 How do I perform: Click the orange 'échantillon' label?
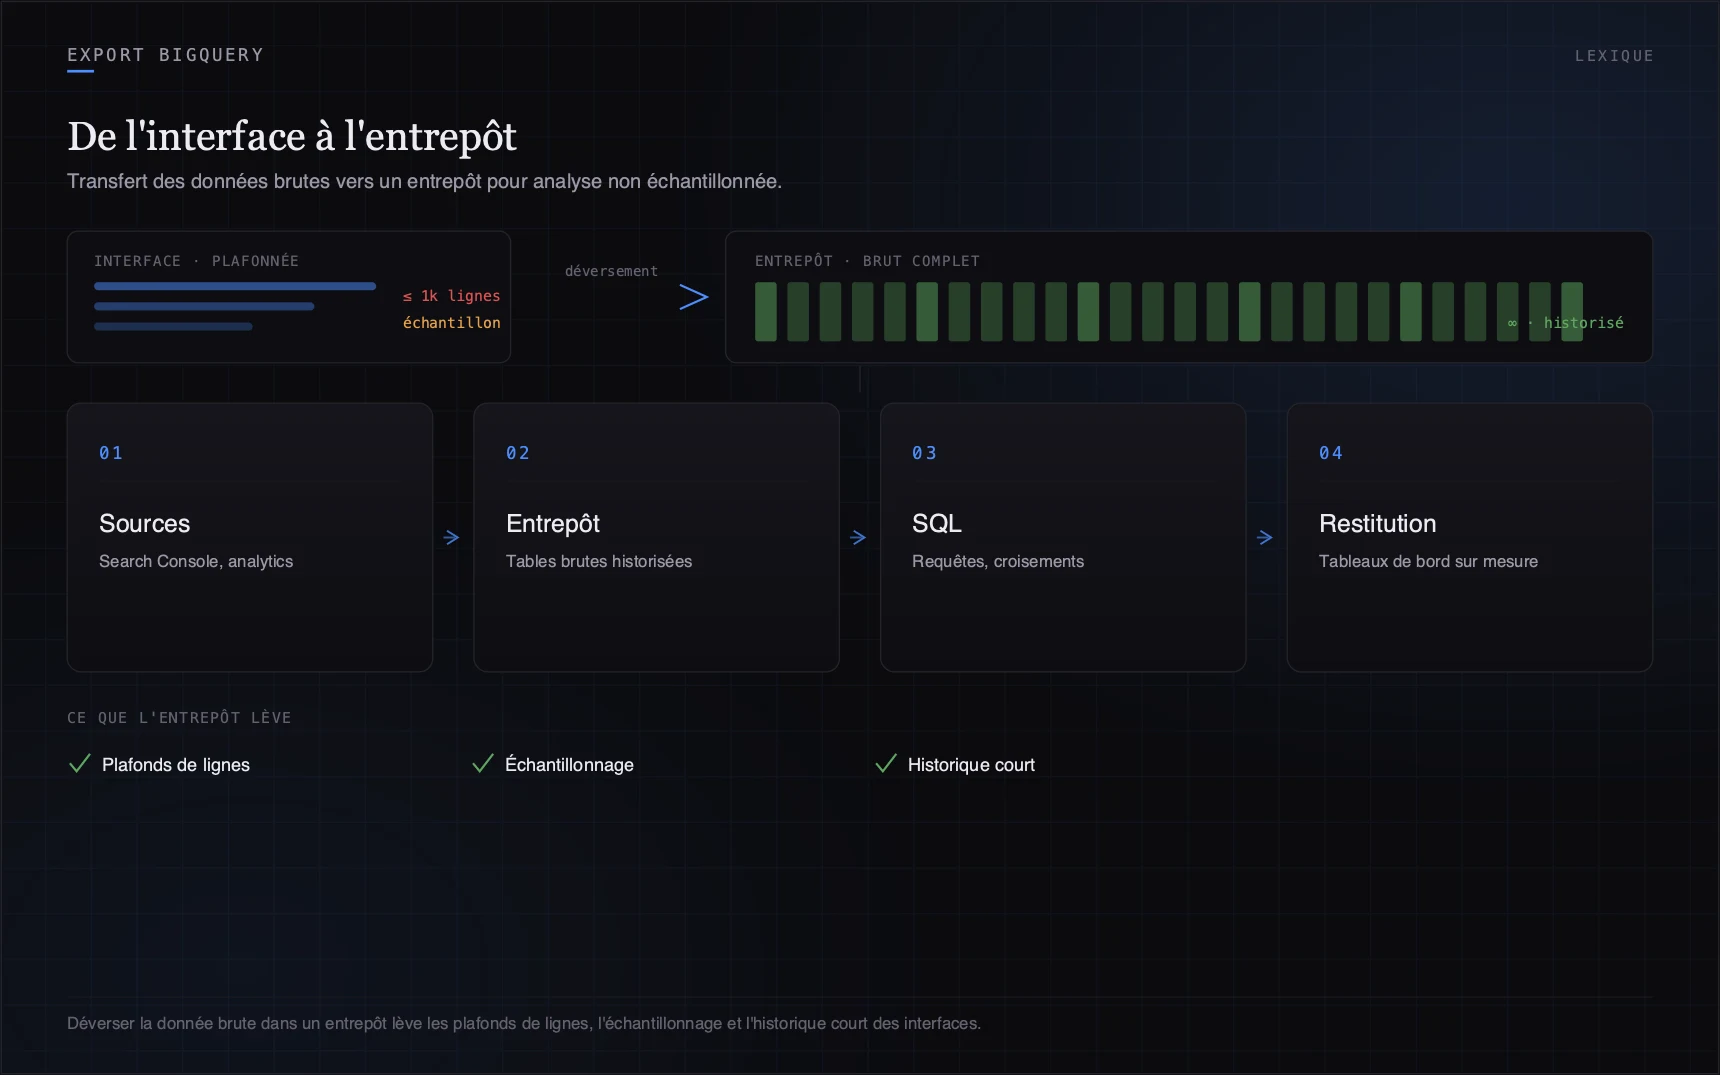coord(452,322)
